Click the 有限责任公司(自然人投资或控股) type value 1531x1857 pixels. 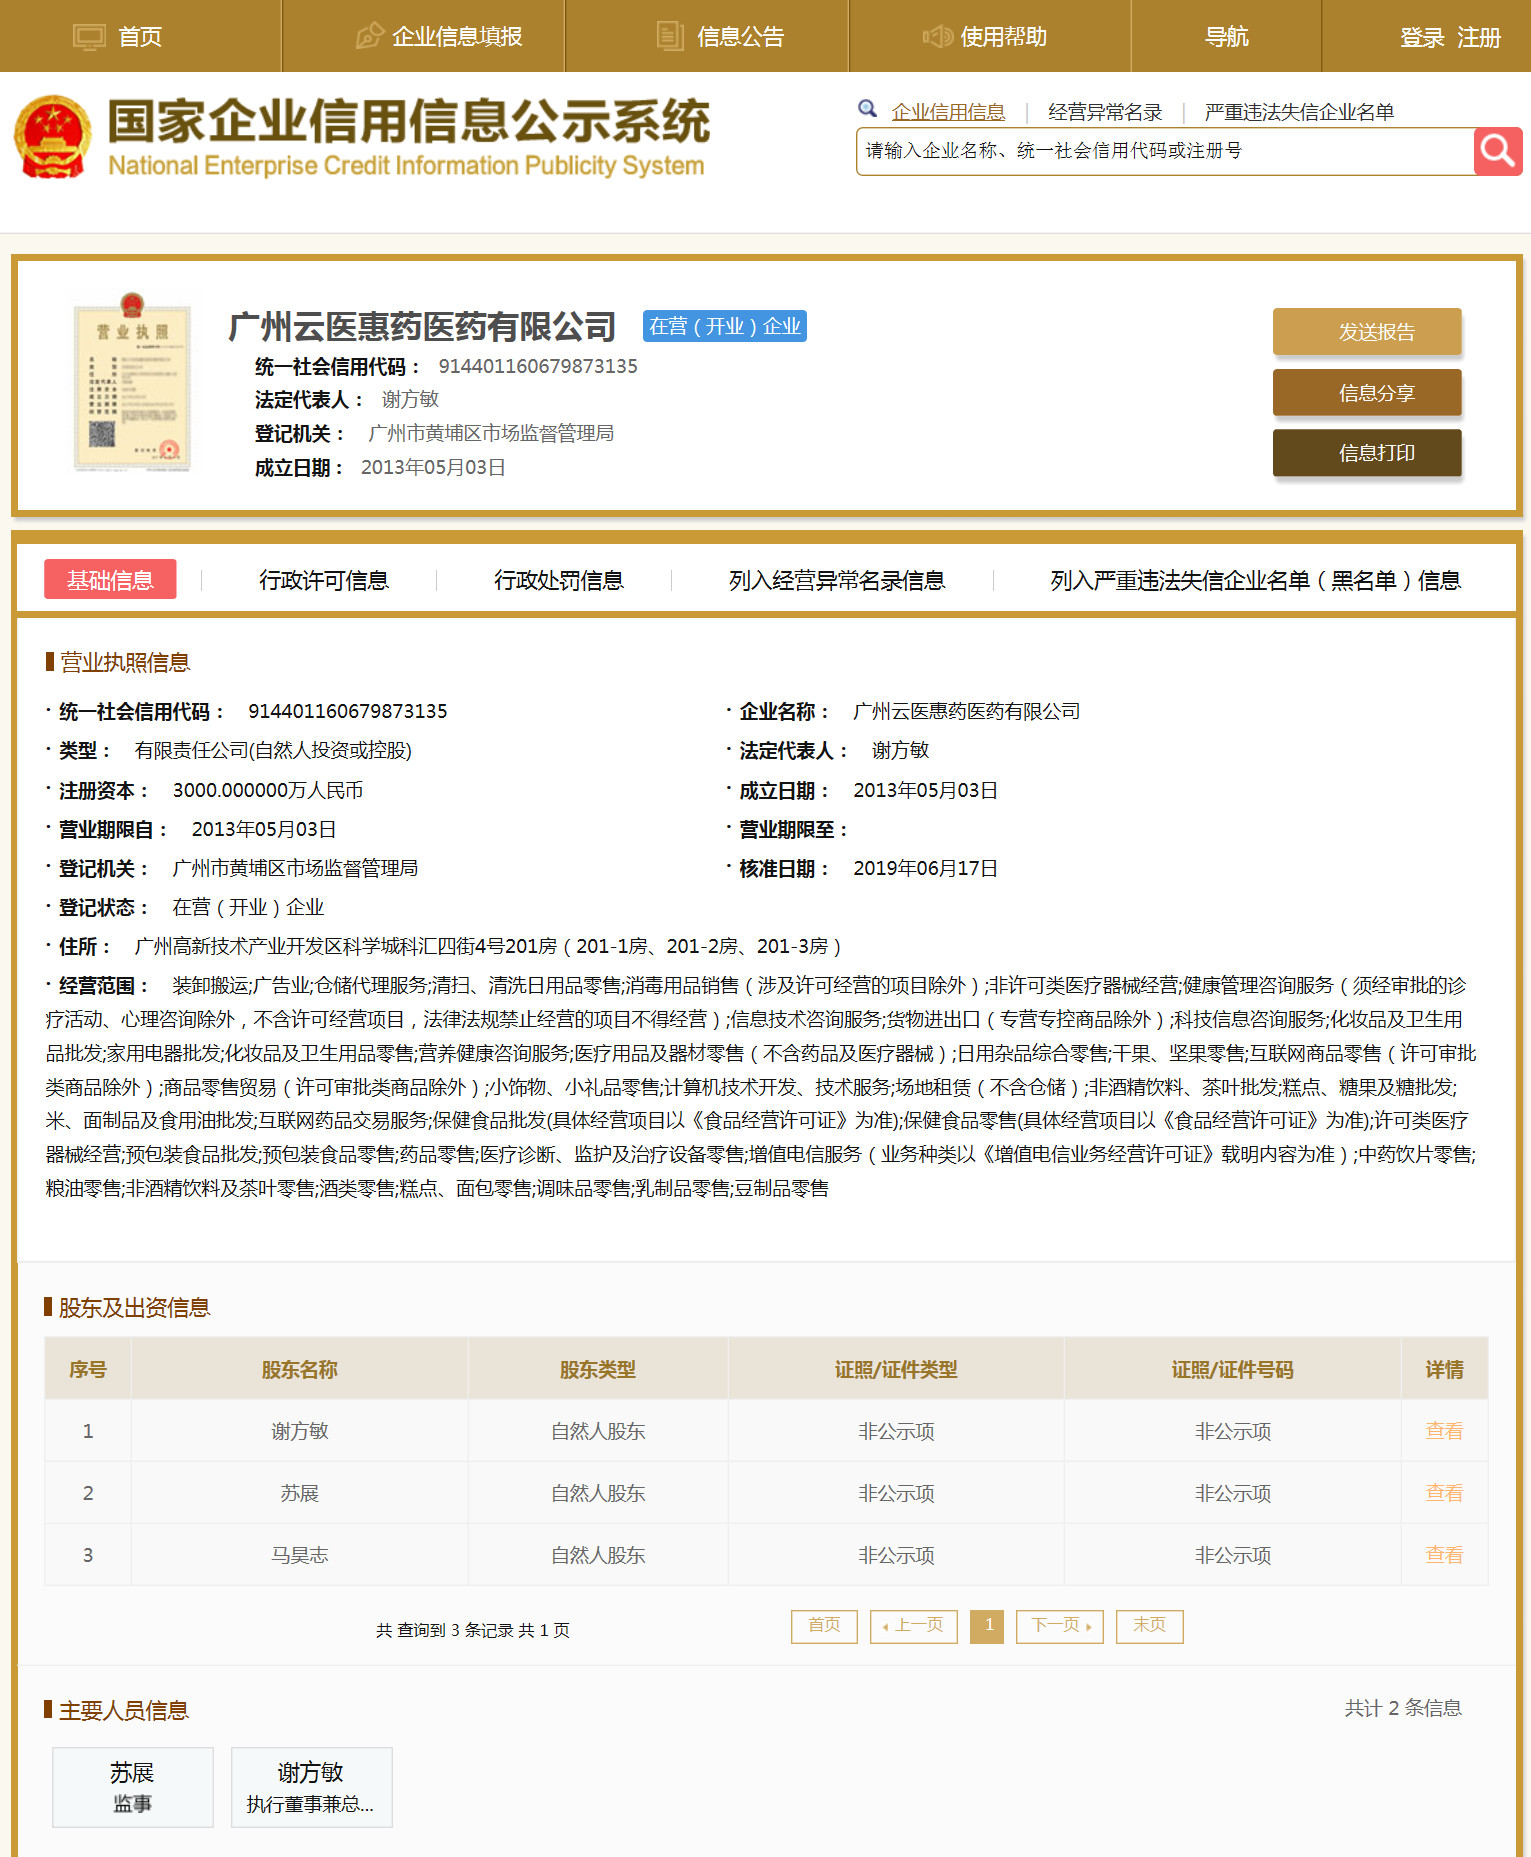273,750
